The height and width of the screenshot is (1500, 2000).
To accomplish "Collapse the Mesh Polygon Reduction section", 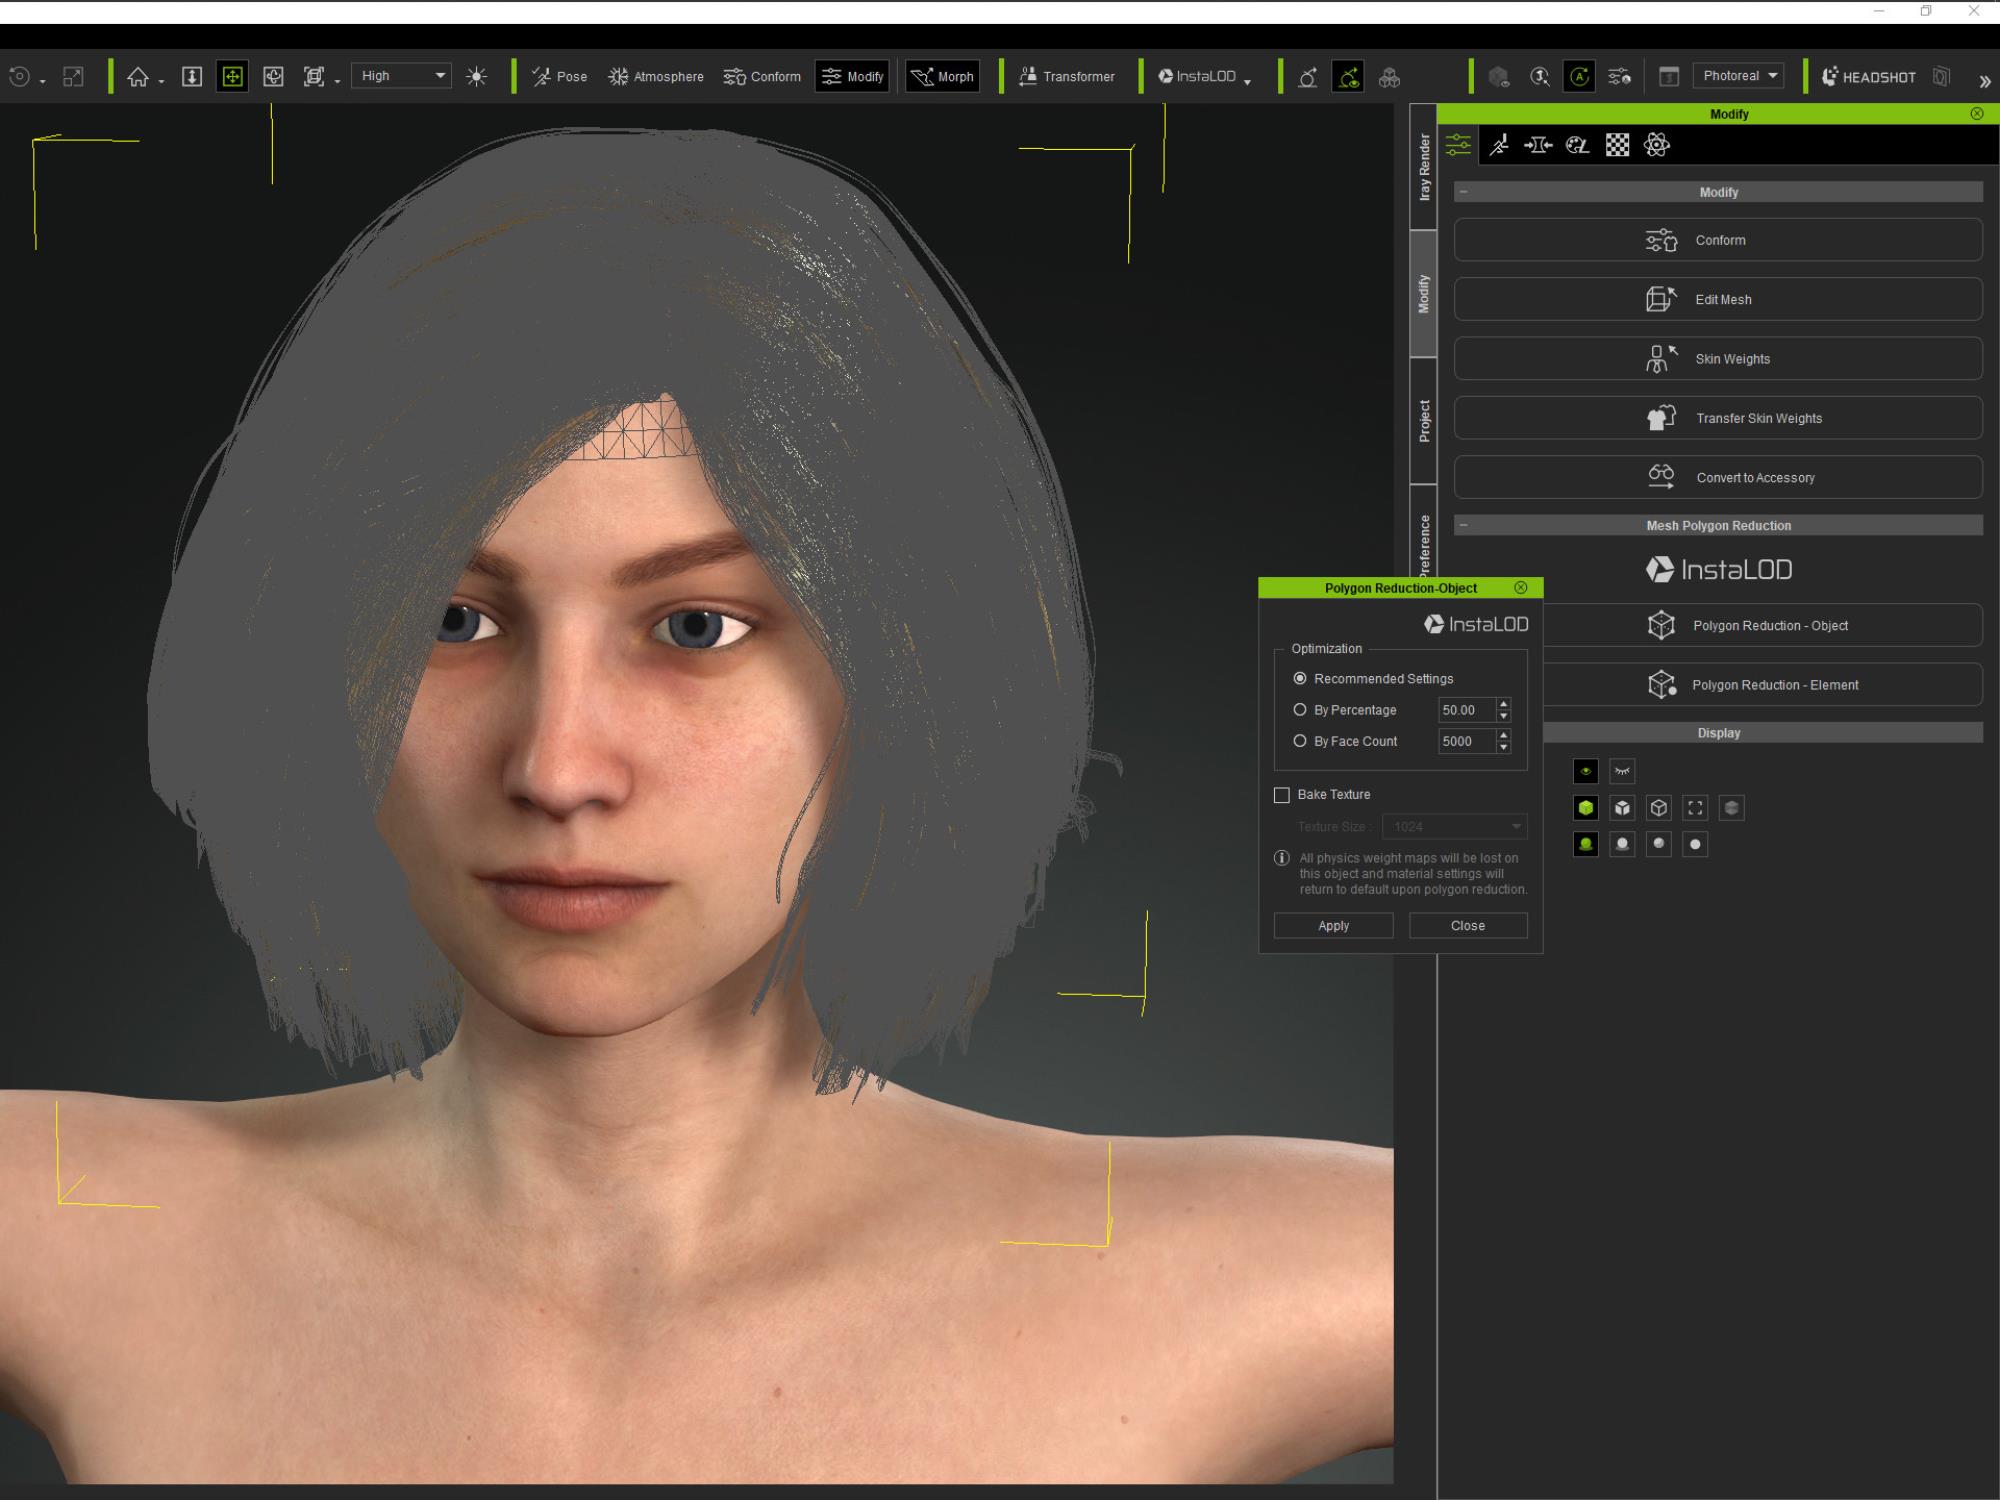I will pos(1464,525).
